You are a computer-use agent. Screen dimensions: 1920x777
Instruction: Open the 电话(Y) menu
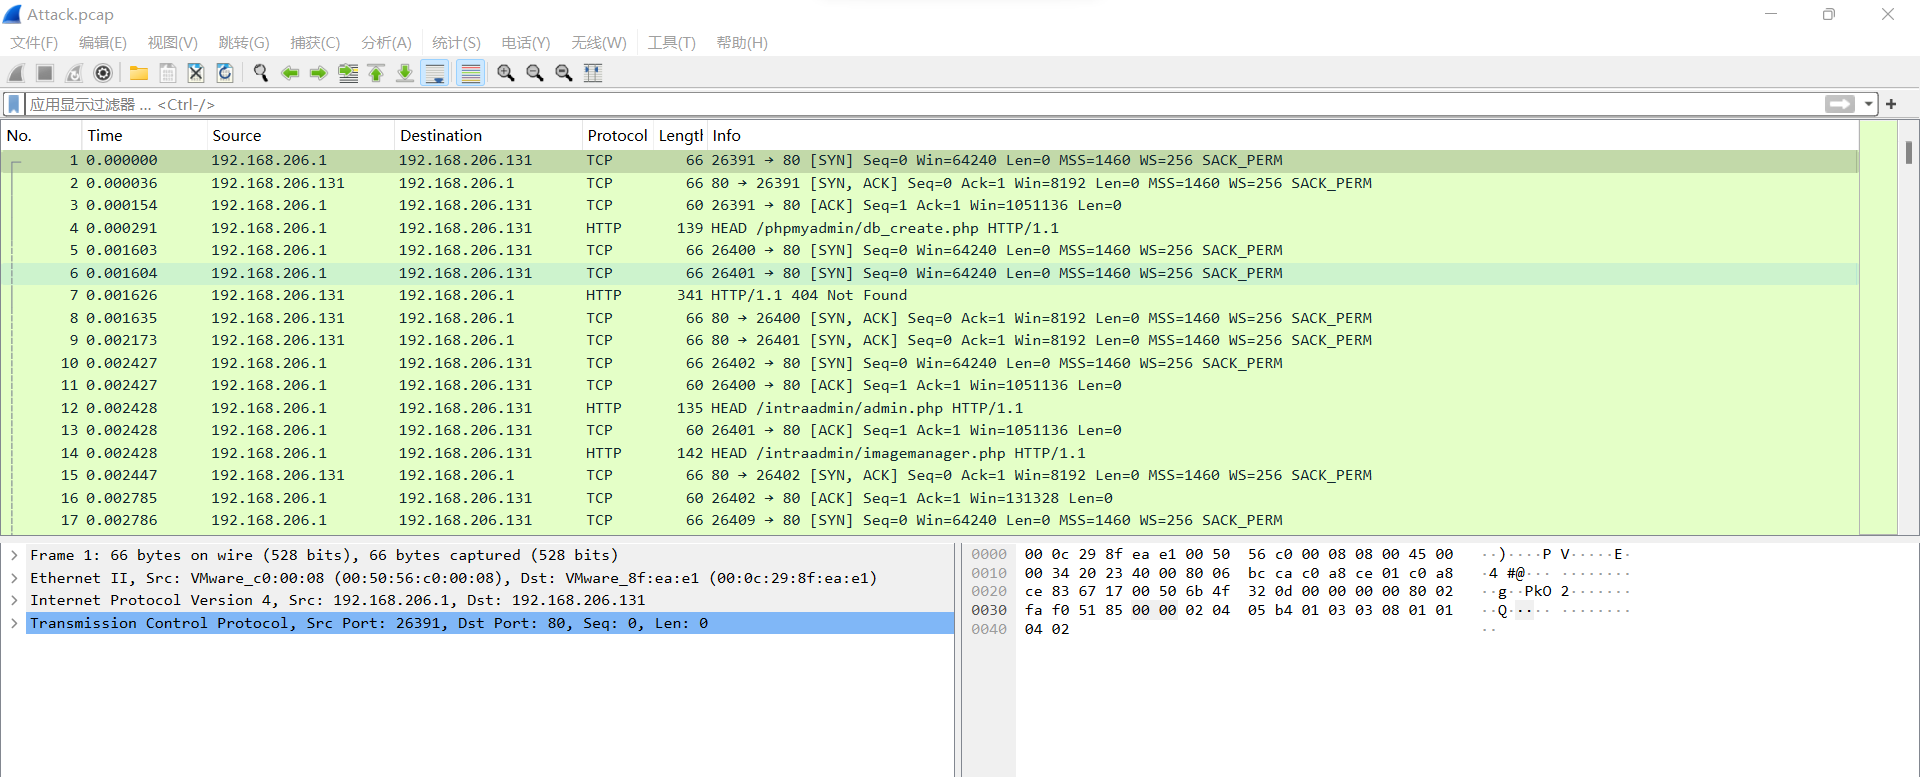coord(526,42)
